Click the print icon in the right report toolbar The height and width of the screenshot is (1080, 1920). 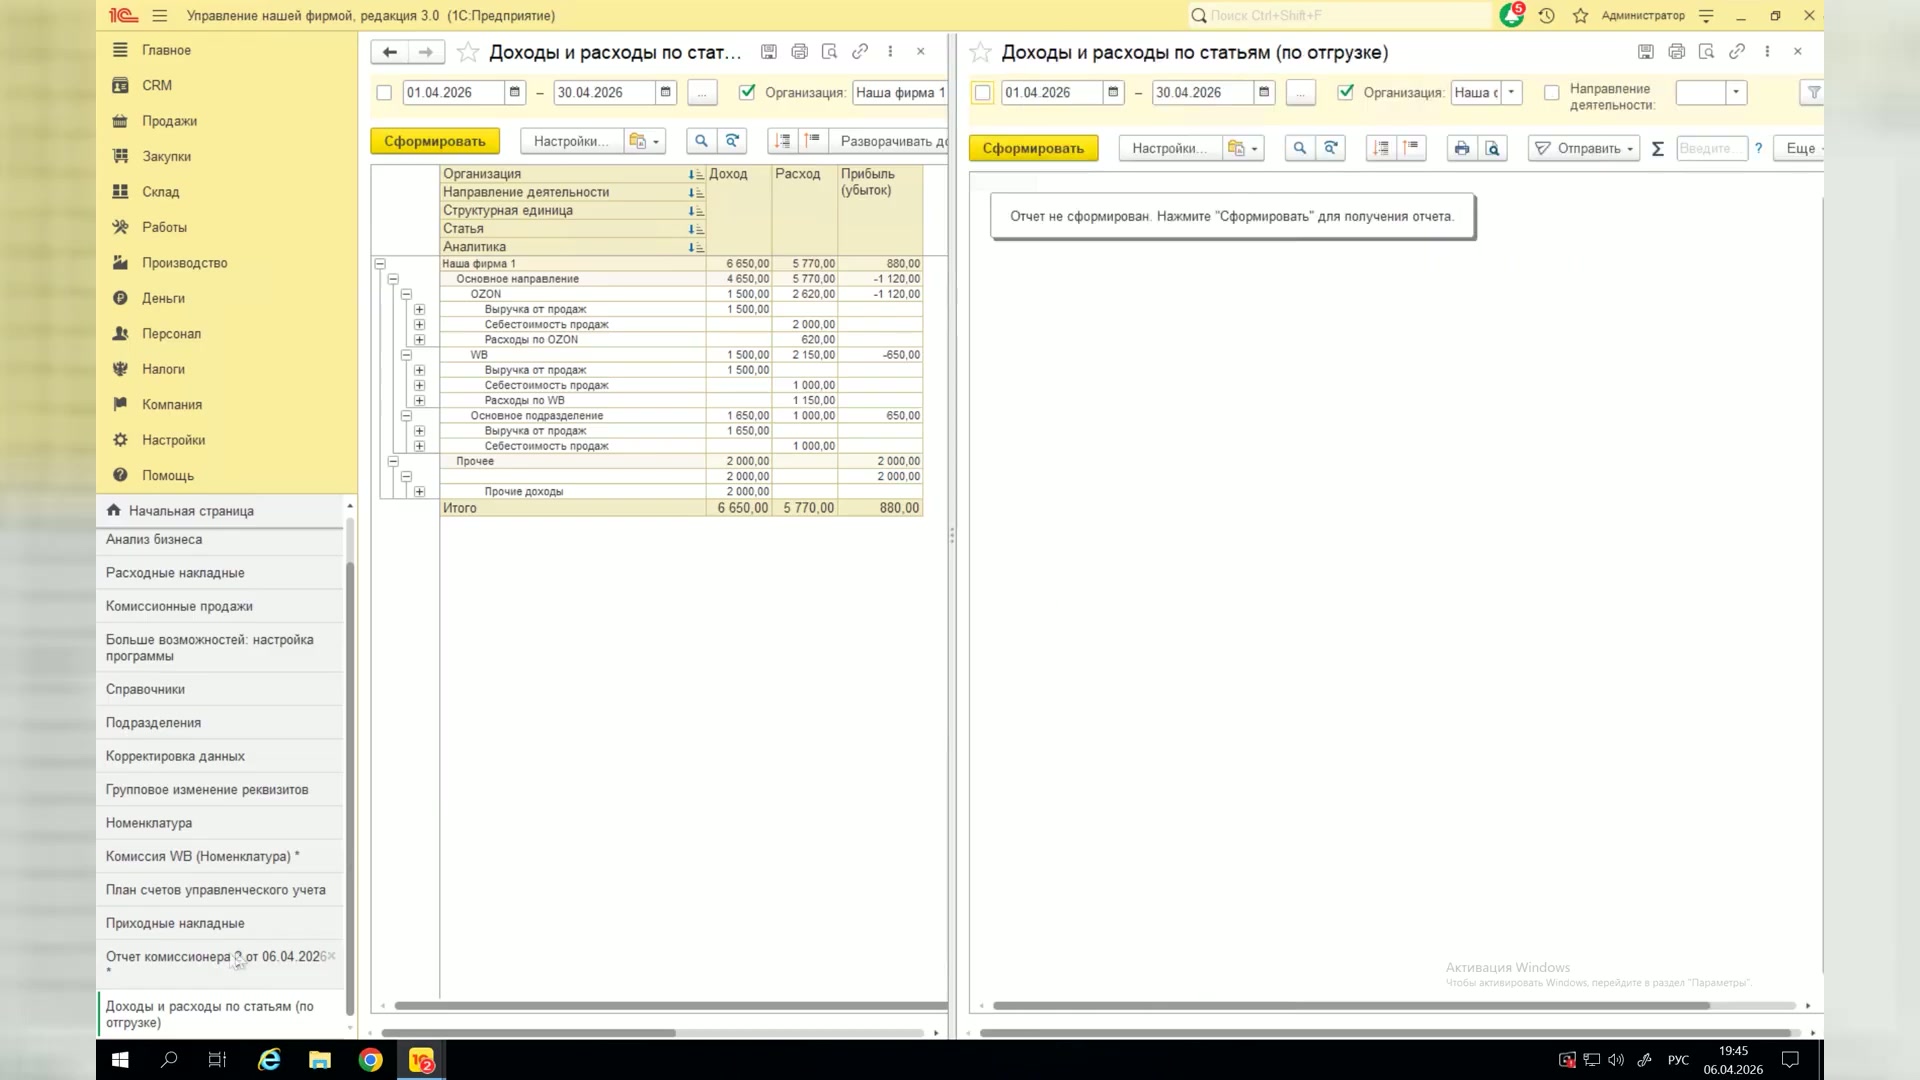1462,148
